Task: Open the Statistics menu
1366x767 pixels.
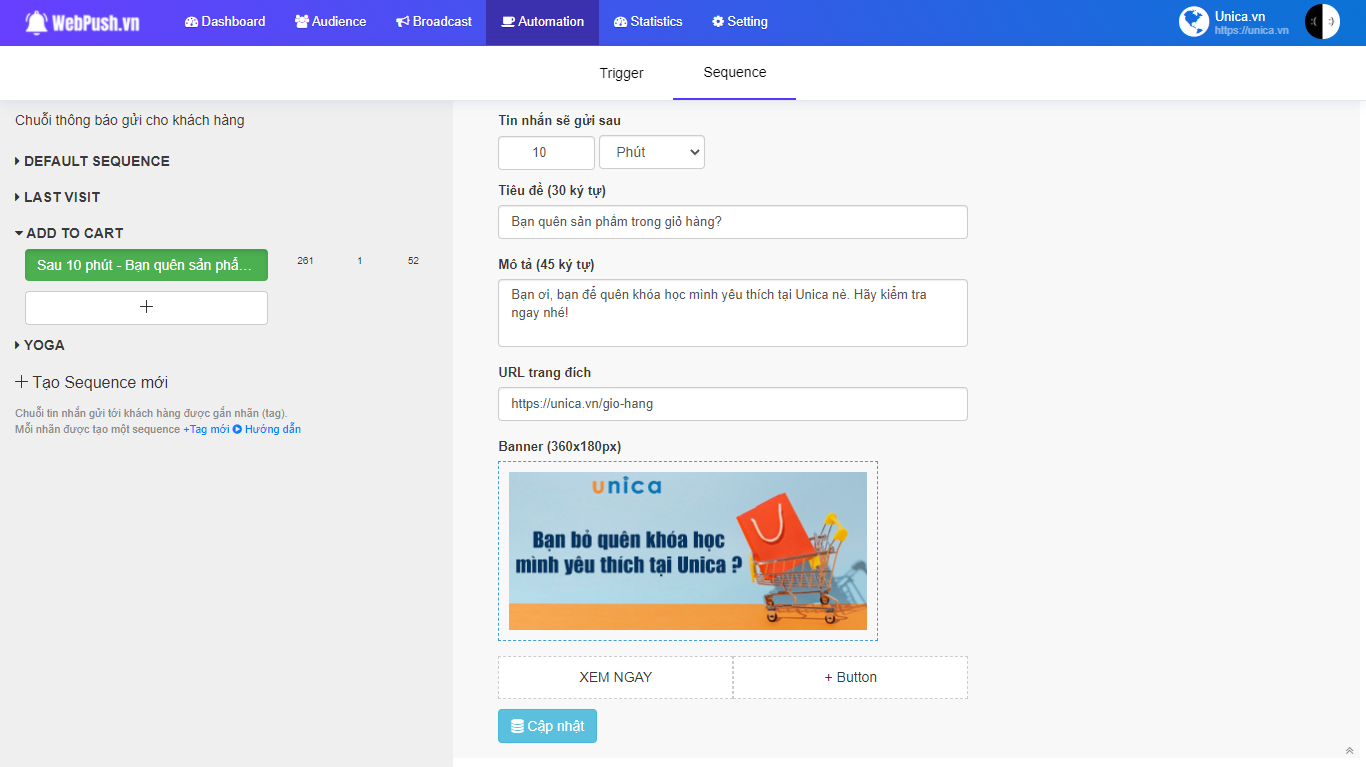Action: point(648,21)
